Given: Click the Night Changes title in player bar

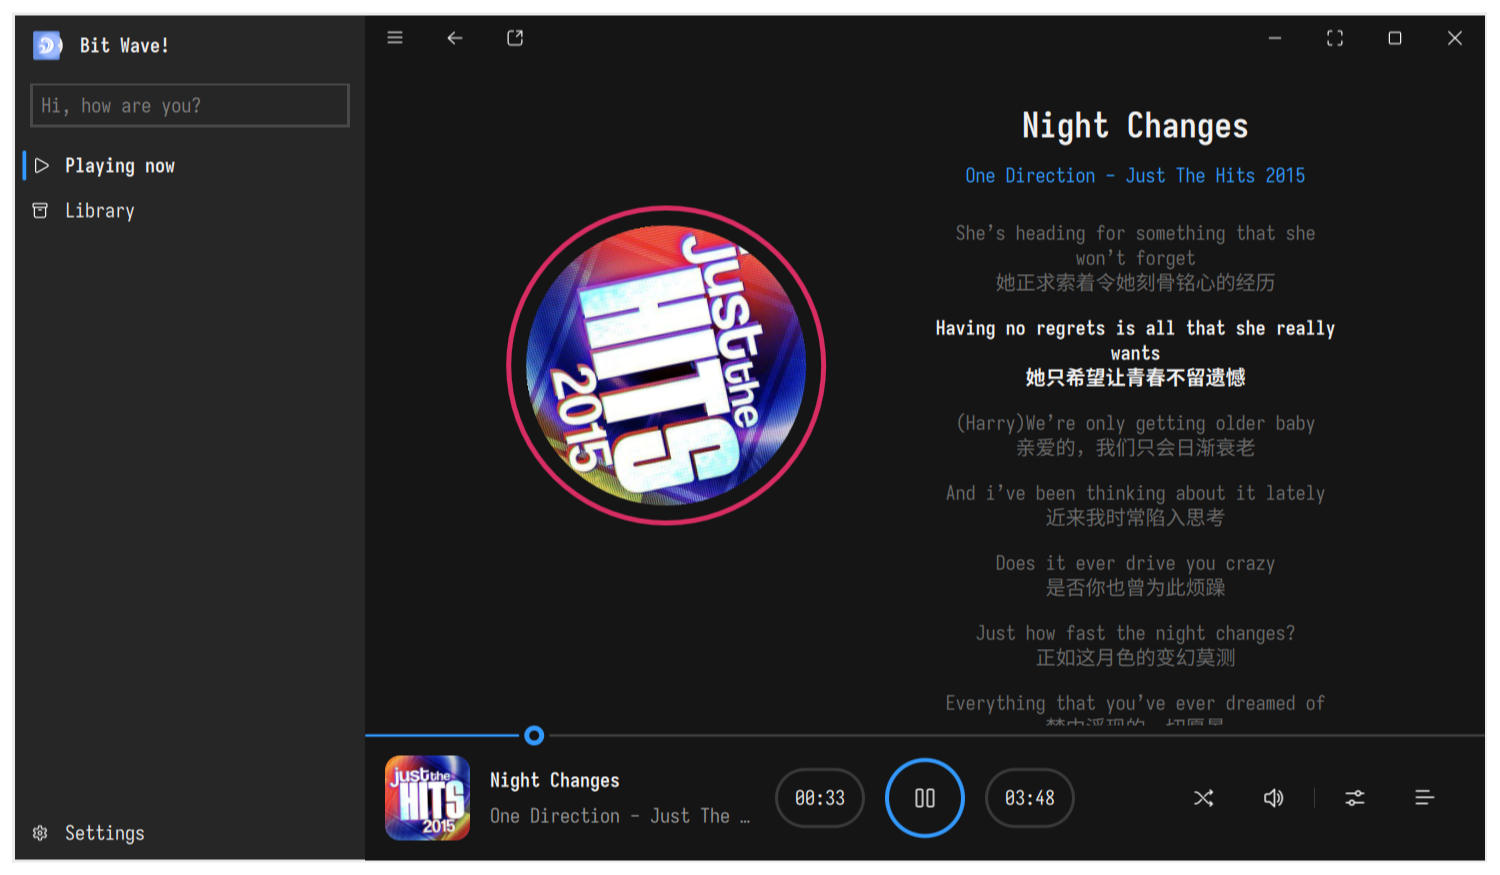Looking at the screenshot, I should click(x=555, y=780).
